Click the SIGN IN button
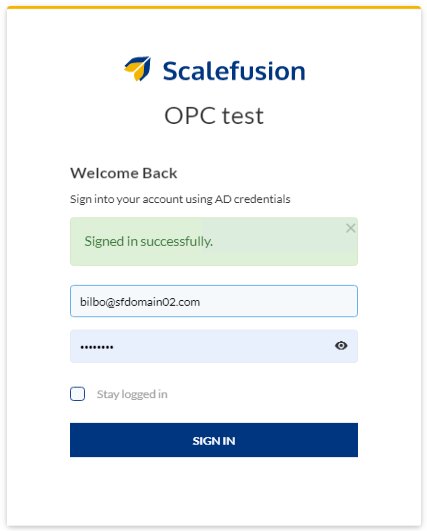427x531 pixels. point(214,440)
